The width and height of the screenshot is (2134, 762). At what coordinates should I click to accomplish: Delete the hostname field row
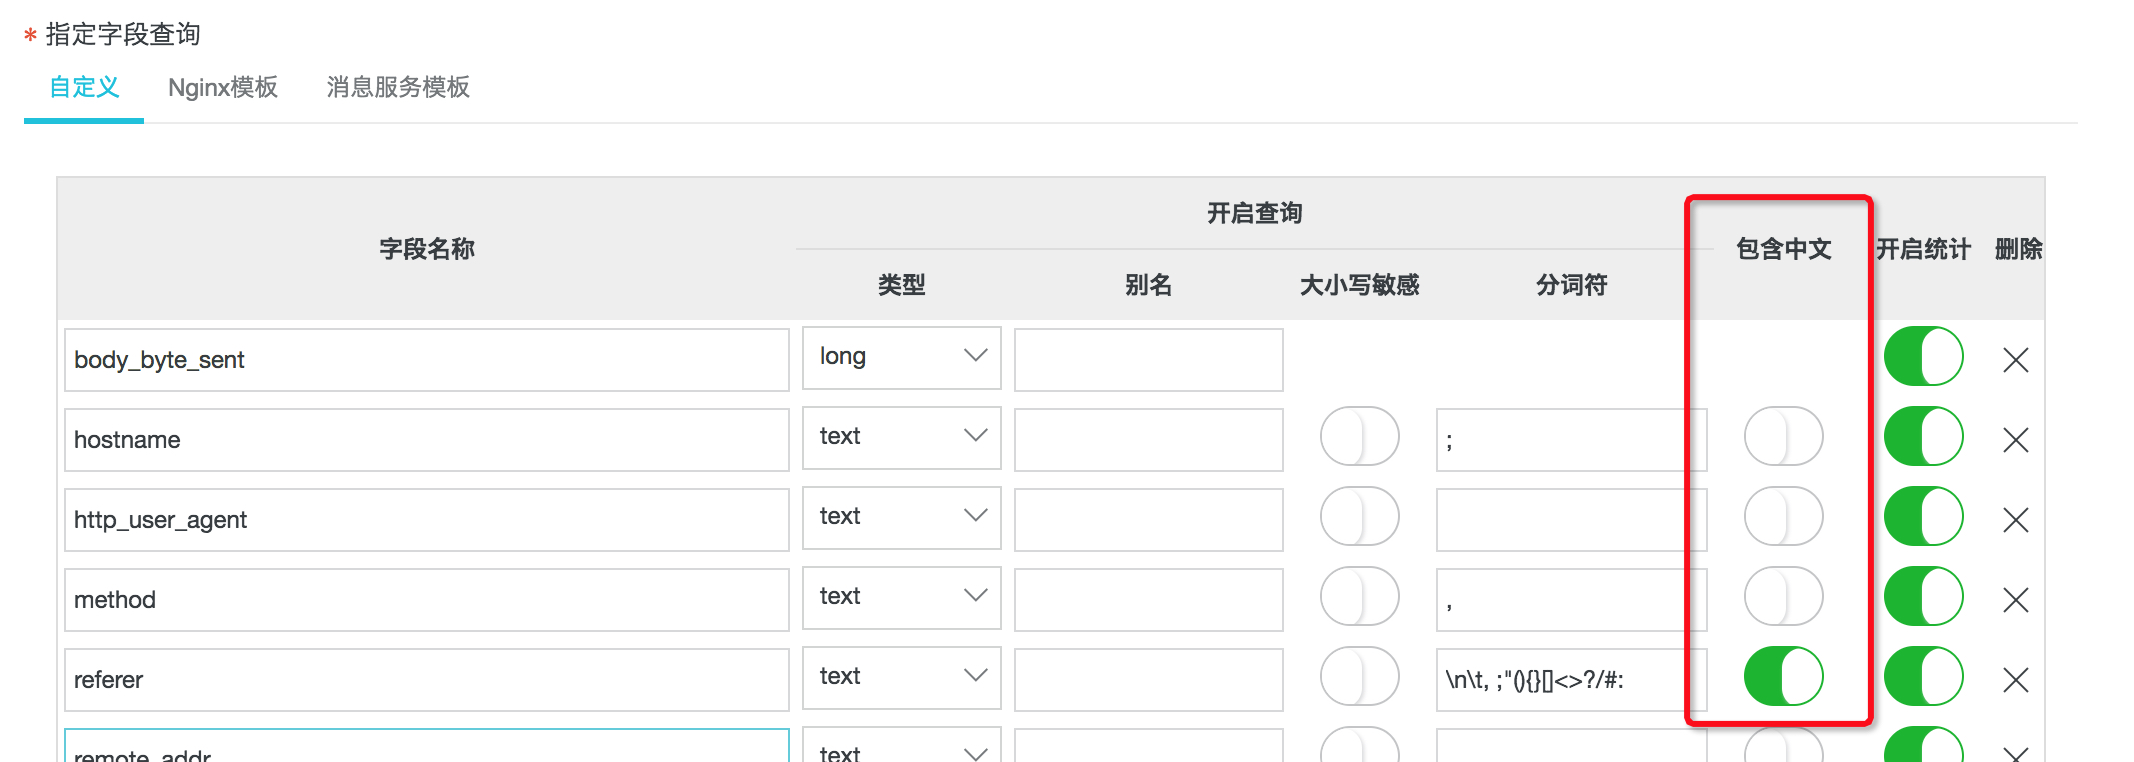click(x=2016, y=440)
